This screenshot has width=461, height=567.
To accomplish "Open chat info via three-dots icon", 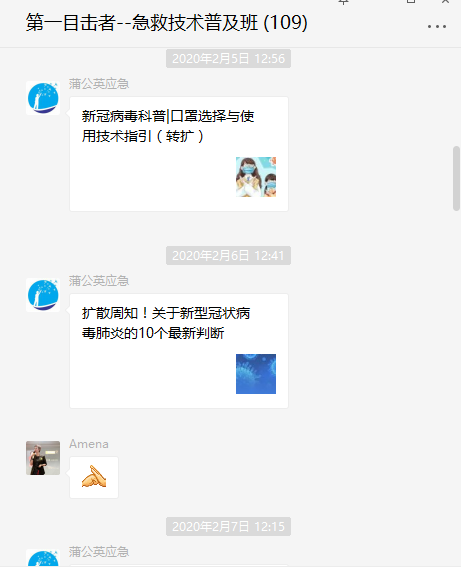I will pos(436,26).
